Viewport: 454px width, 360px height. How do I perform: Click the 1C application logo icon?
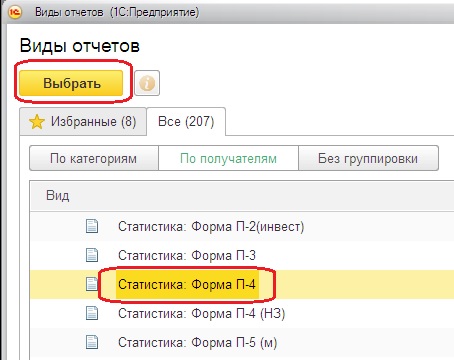click(15, 12)
